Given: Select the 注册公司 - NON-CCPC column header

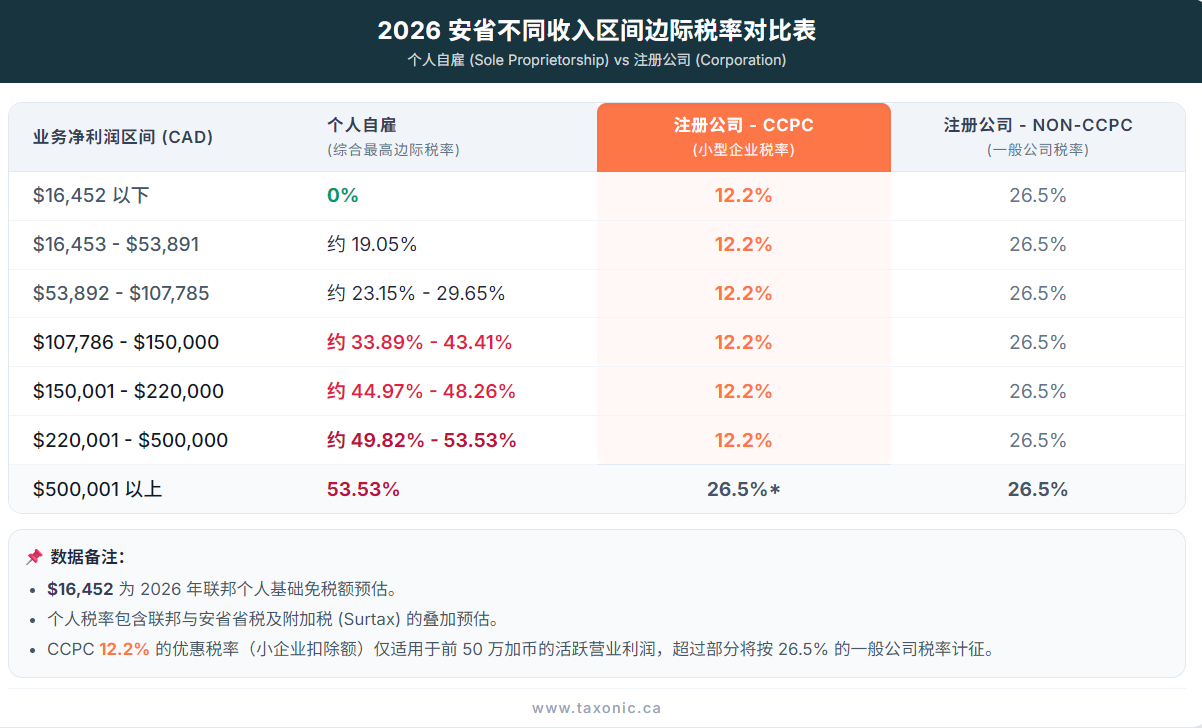Looking at the screenshot, I should coord(1037,137).
